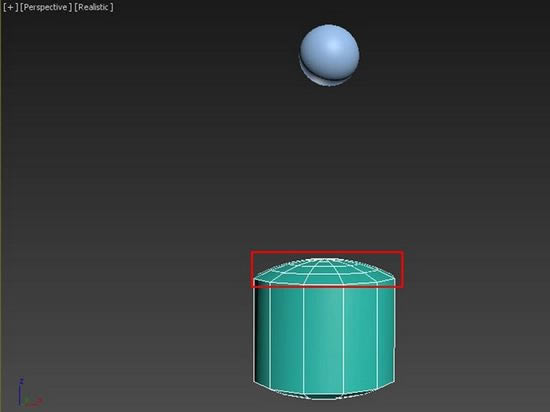This screenshot has width=550, height=412.
Task: Select the blue sphere object
Action: click(x=329, y=55)
